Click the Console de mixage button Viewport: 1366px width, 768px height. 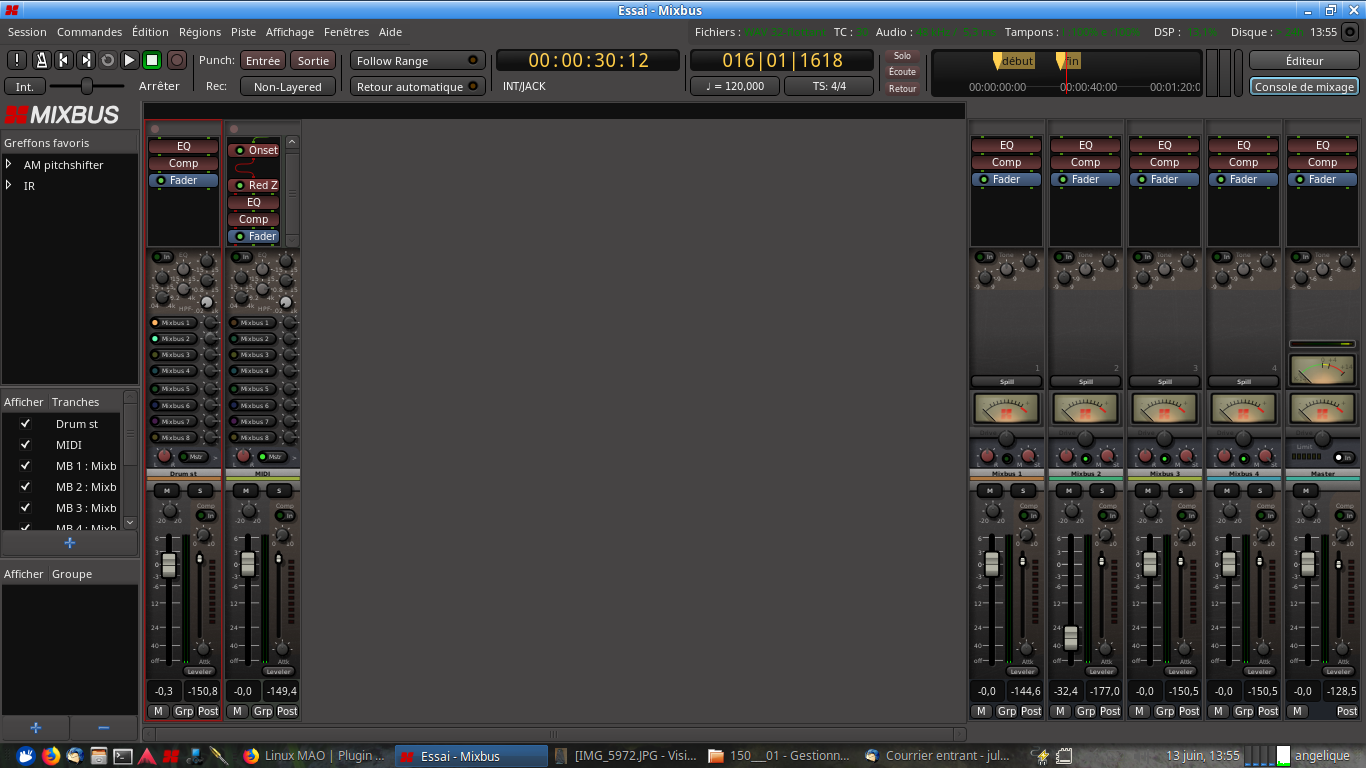click(1304, 86)
